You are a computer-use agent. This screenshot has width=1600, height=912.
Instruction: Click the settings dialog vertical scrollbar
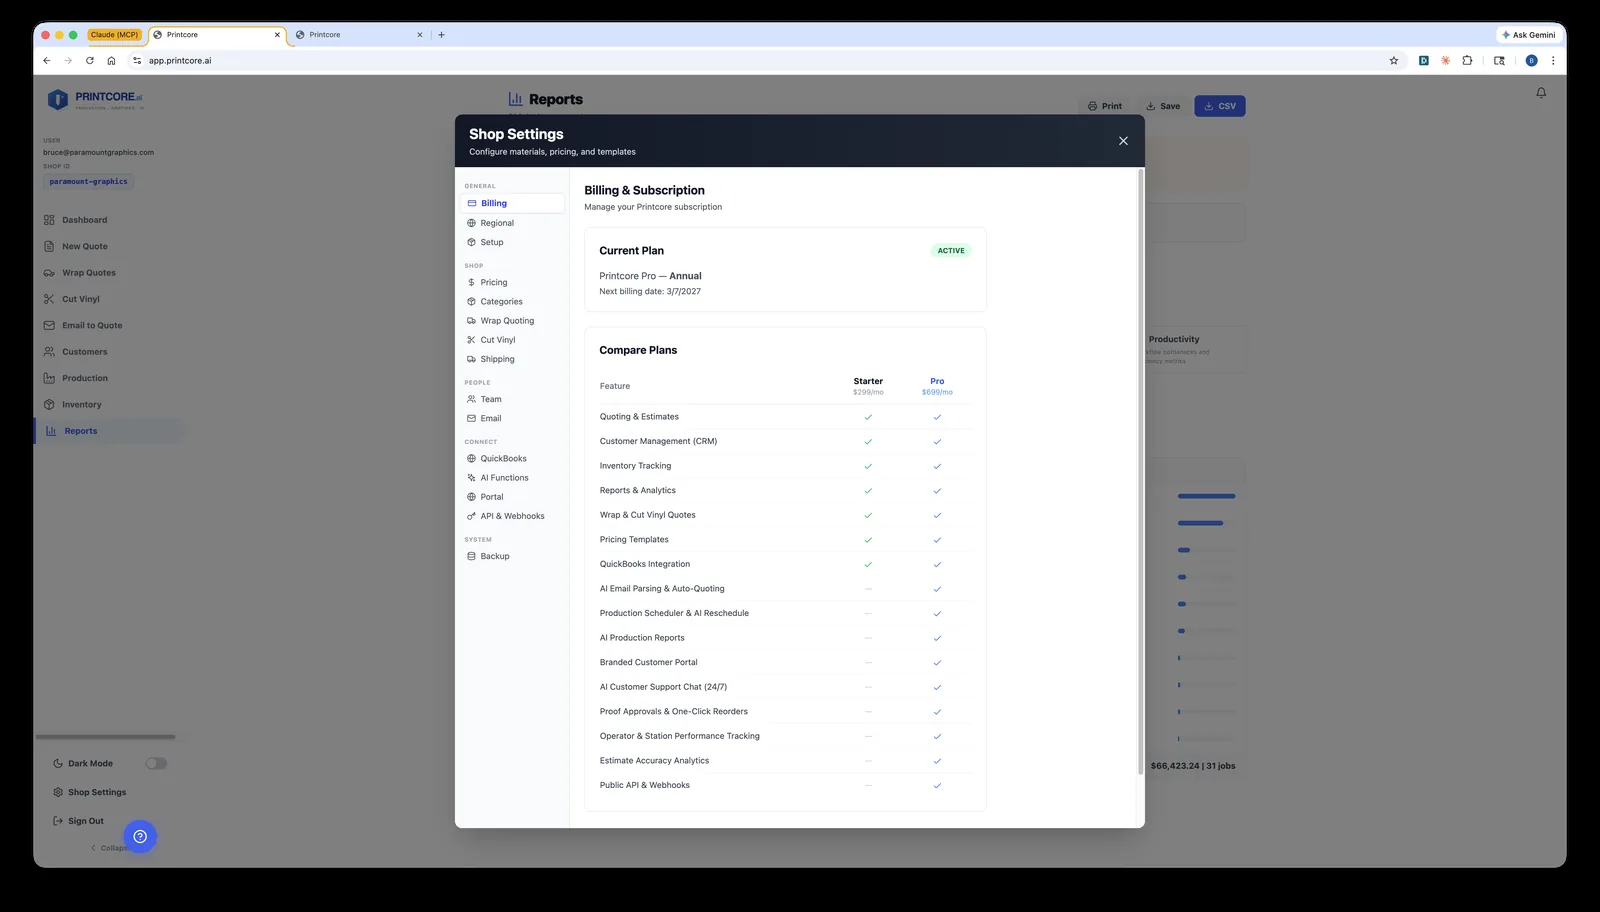coord(1140,472)
